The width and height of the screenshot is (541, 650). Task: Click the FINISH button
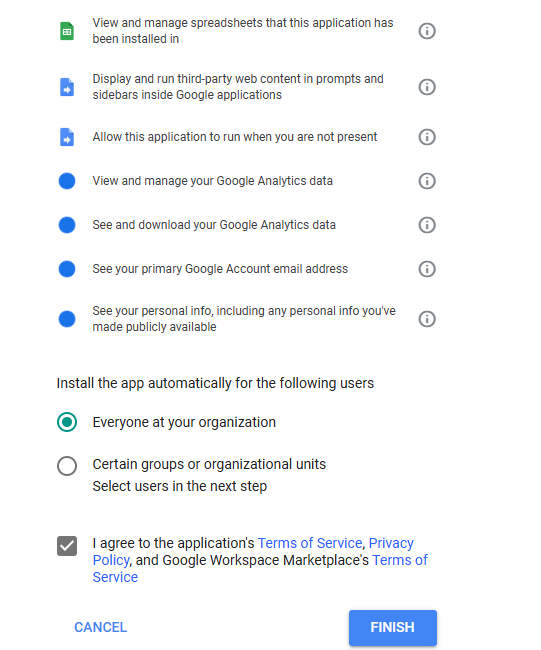[393, 627]
